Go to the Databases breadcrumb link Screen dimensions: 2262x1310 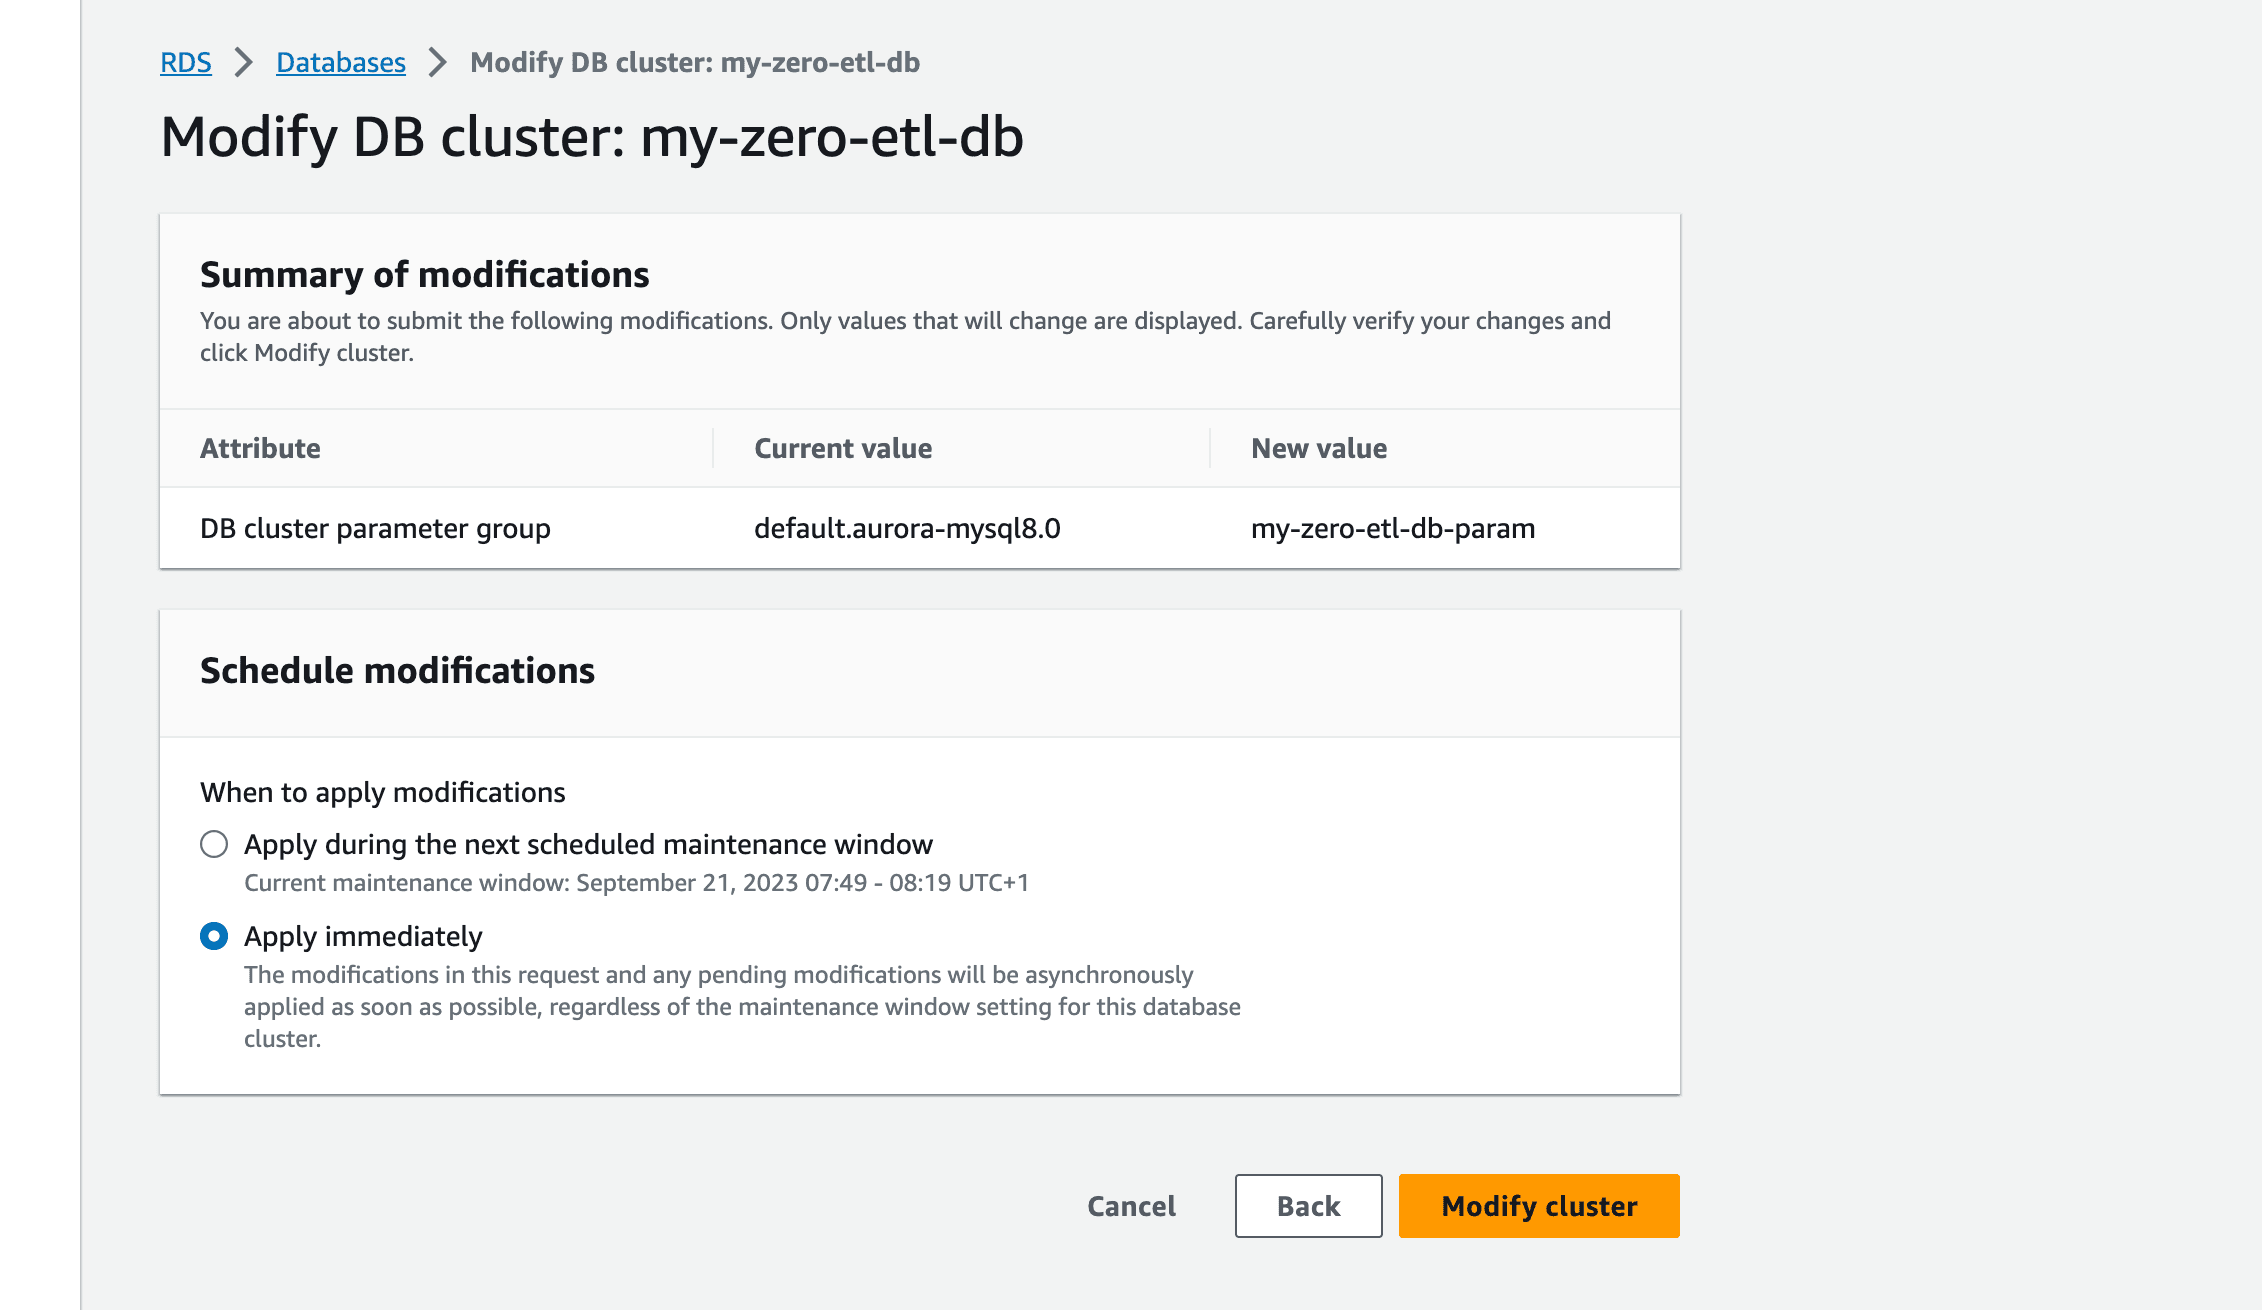click(341, 62)
